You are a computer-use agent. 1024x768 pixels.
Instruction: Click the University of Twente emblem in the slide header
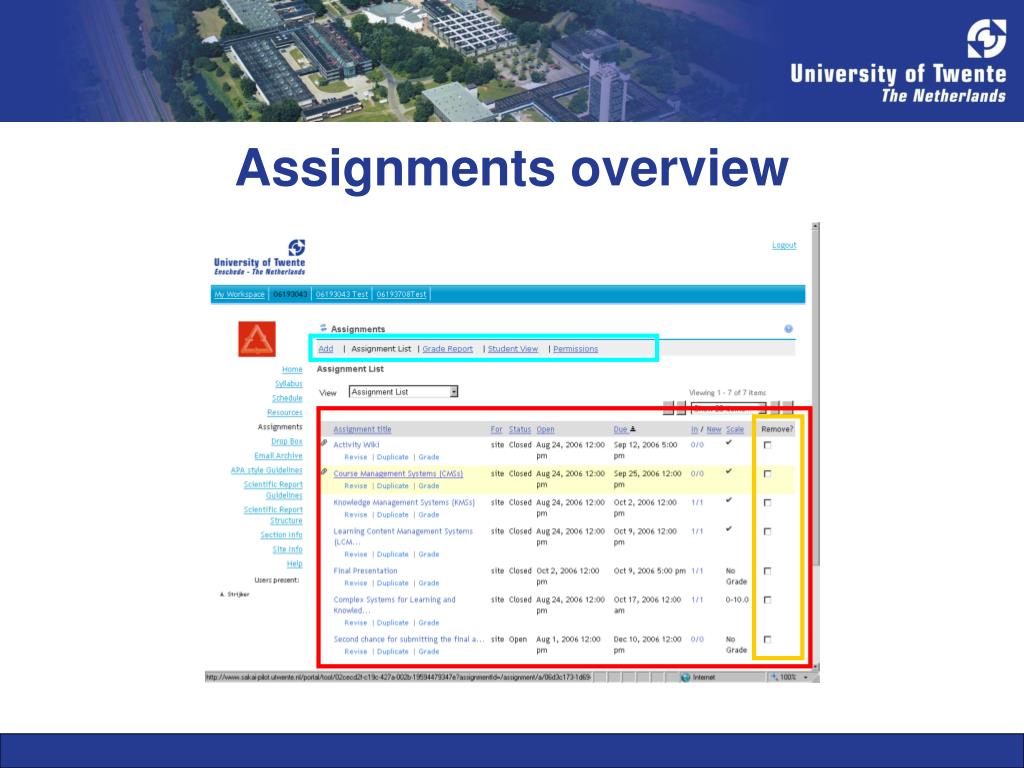986,38
